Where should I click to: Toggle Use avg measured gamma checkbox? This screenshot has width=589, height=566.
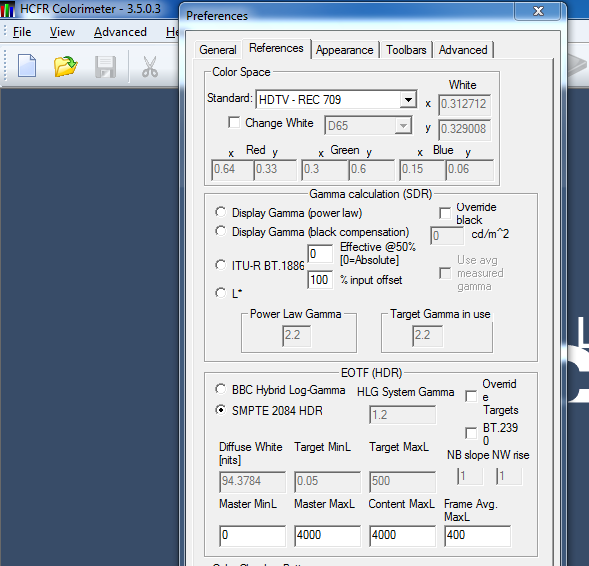click(445, 273)
